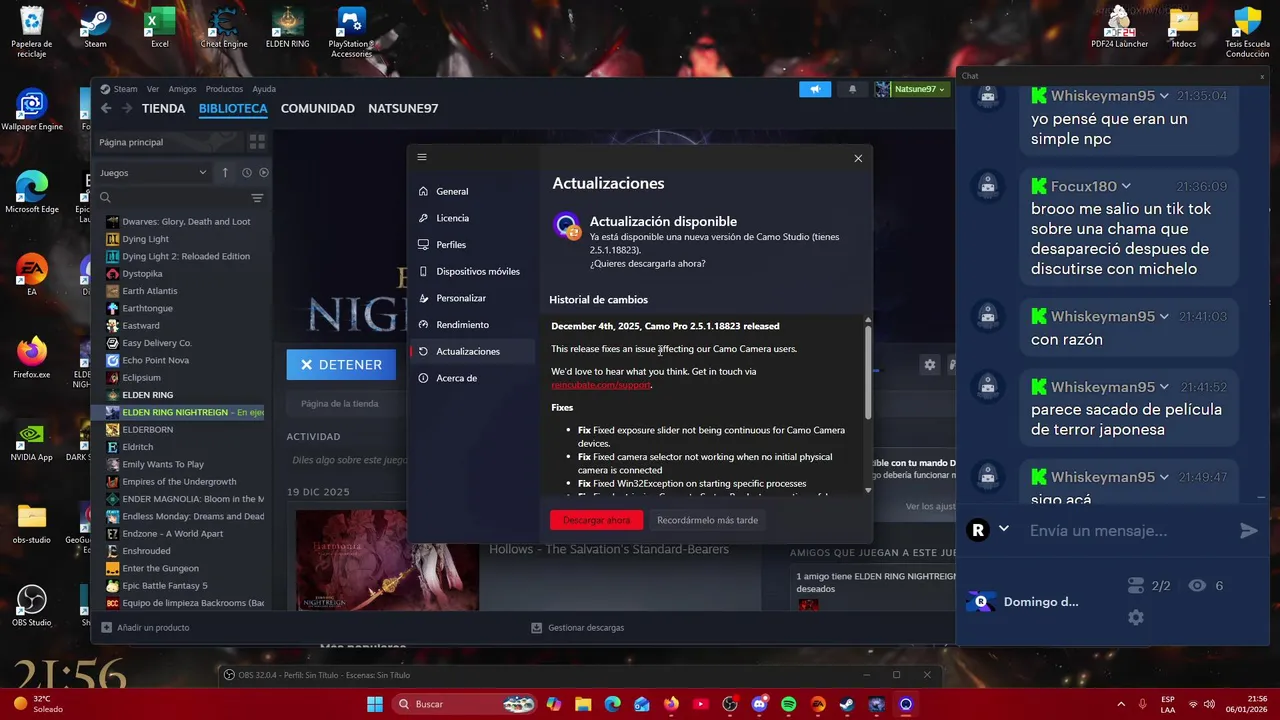Open Wallpaper Engine desktop icon
1280x720 pixels.
click(32, 111)
